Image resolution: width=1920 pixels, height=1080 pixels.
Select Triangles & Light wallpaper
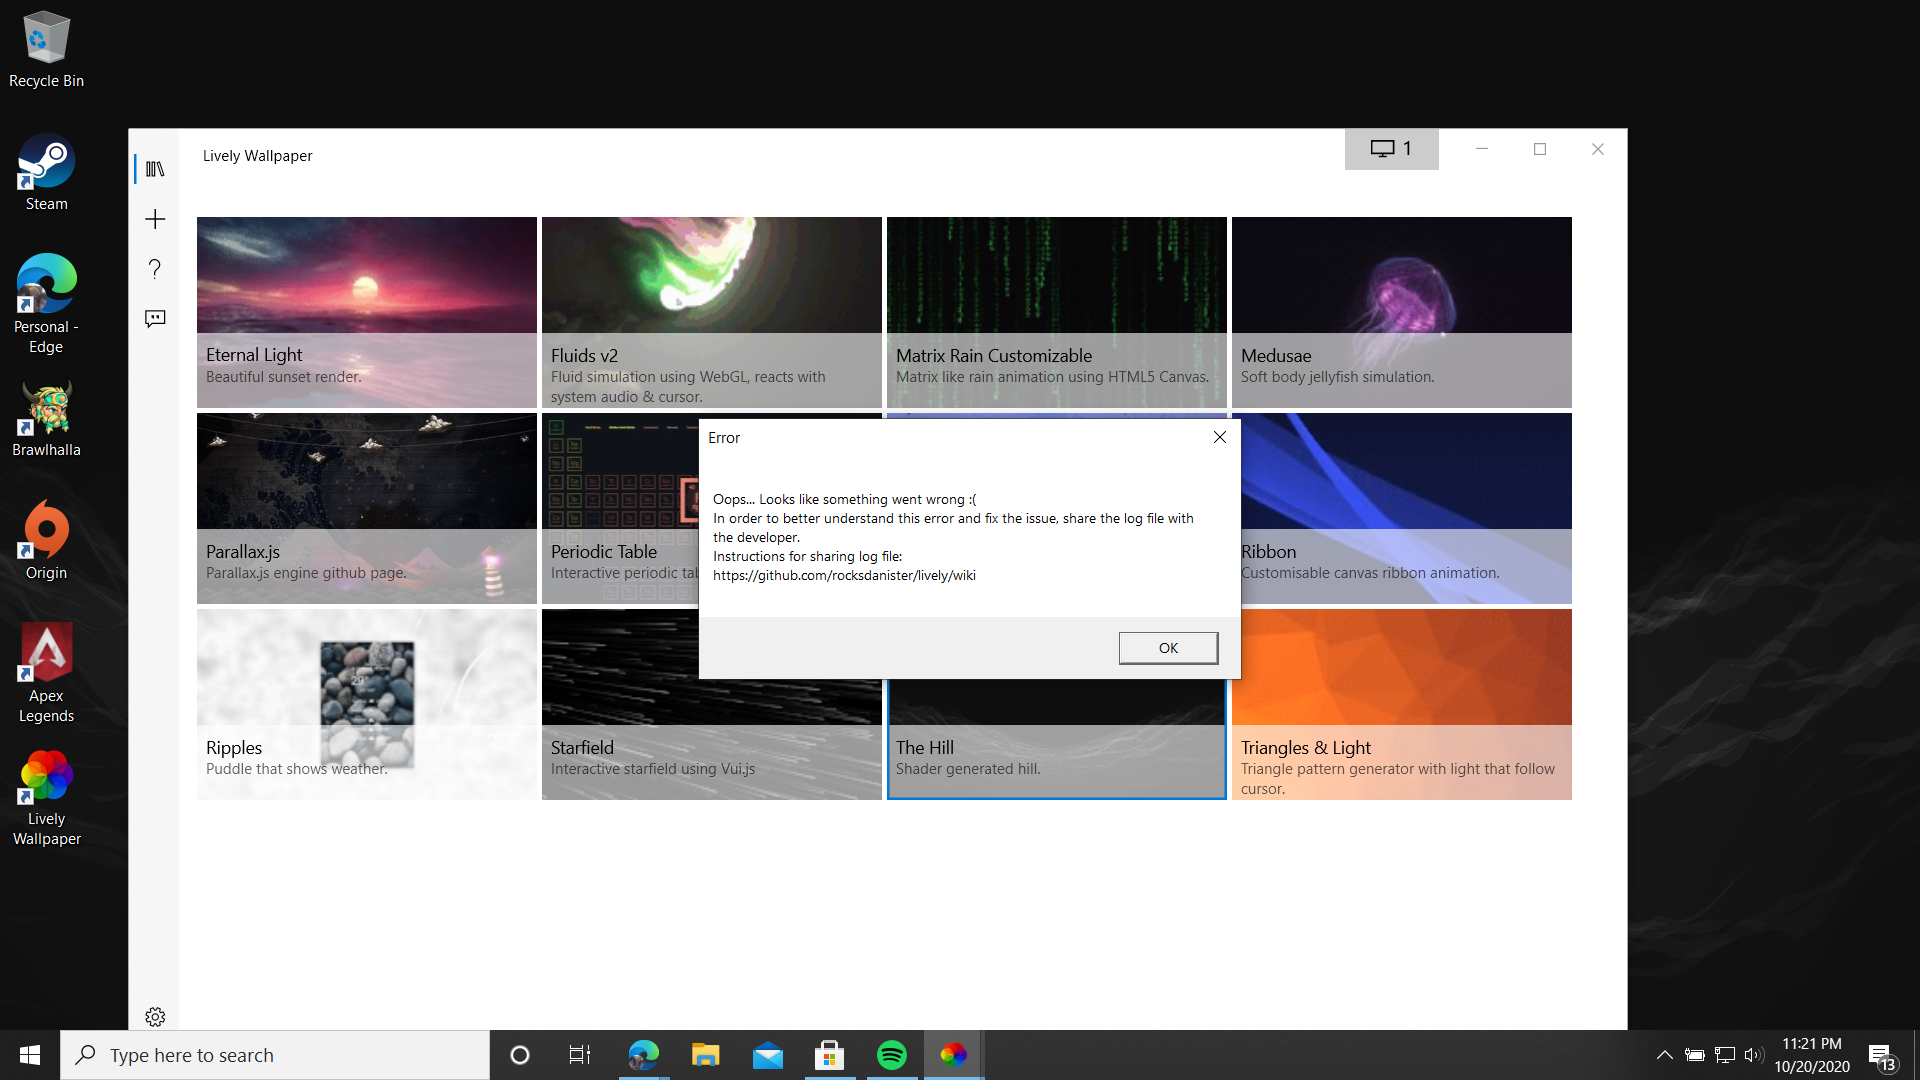(x=1402, y=704)
